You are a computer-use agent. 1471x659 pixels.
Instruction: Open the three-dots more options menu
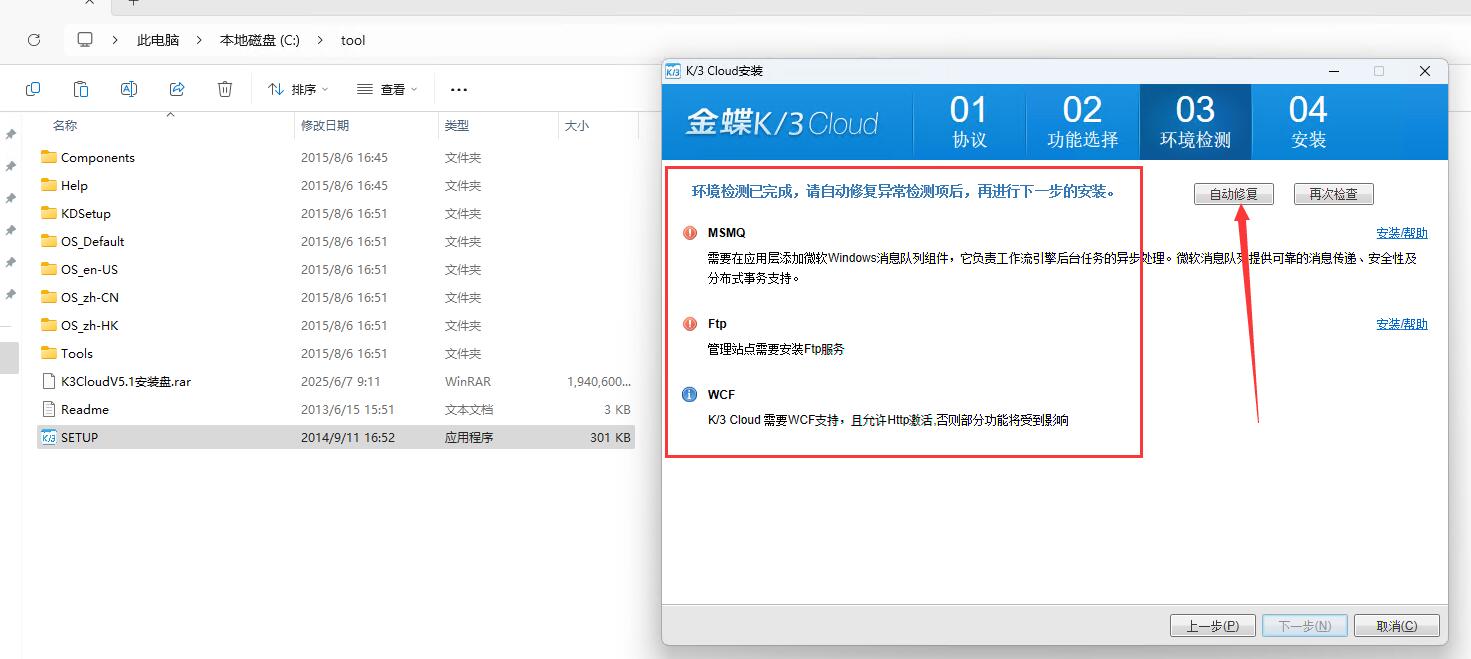tap(459, 89)
